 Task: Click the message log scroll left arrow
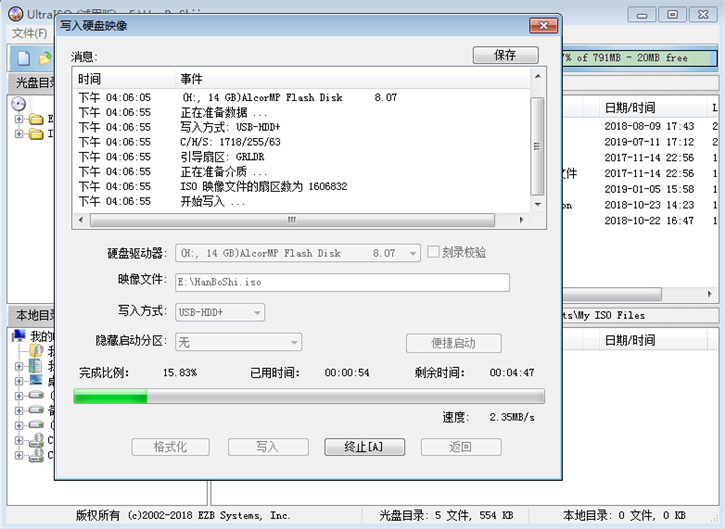[x=81, y=220]
